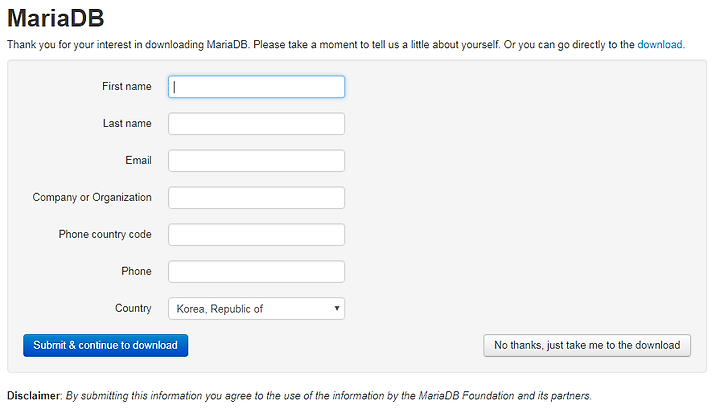Click the Email label text

pyautogui.click(x=138, y=160)
